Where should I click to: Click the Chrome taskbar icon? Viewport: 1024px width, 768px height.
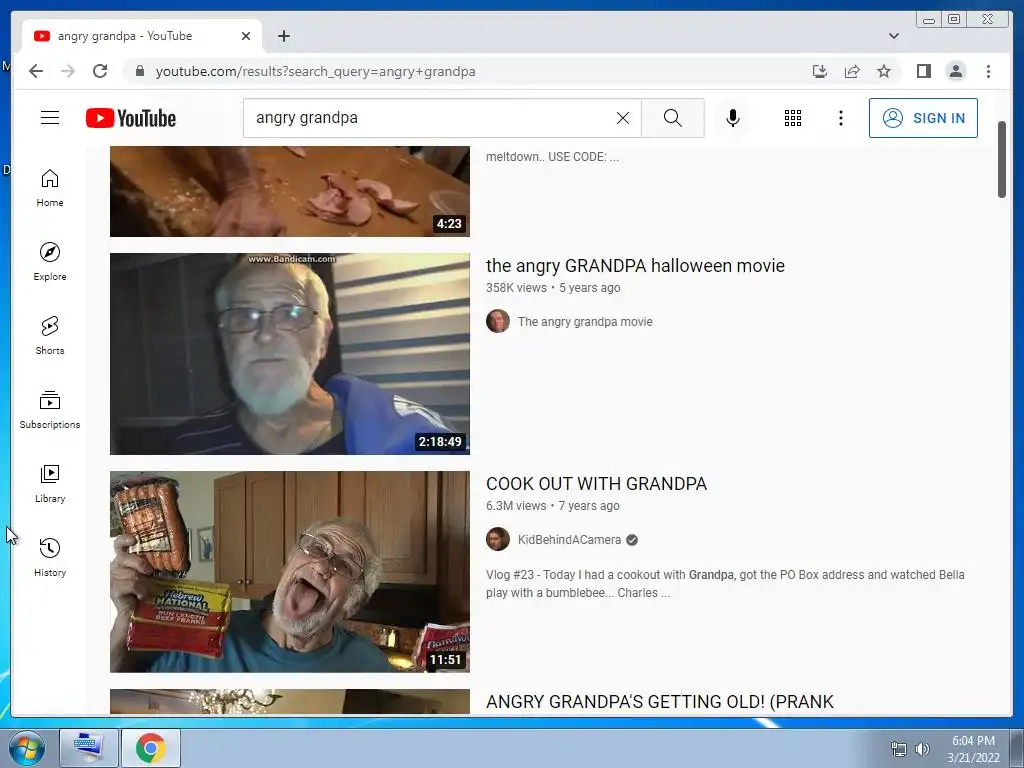(x=150, y=748)
